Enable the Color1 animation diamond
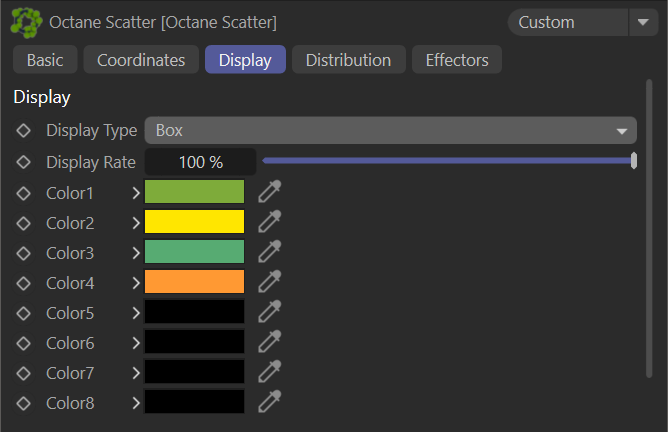Viewport: 668px width, 432px height. (x=24, y=193)
